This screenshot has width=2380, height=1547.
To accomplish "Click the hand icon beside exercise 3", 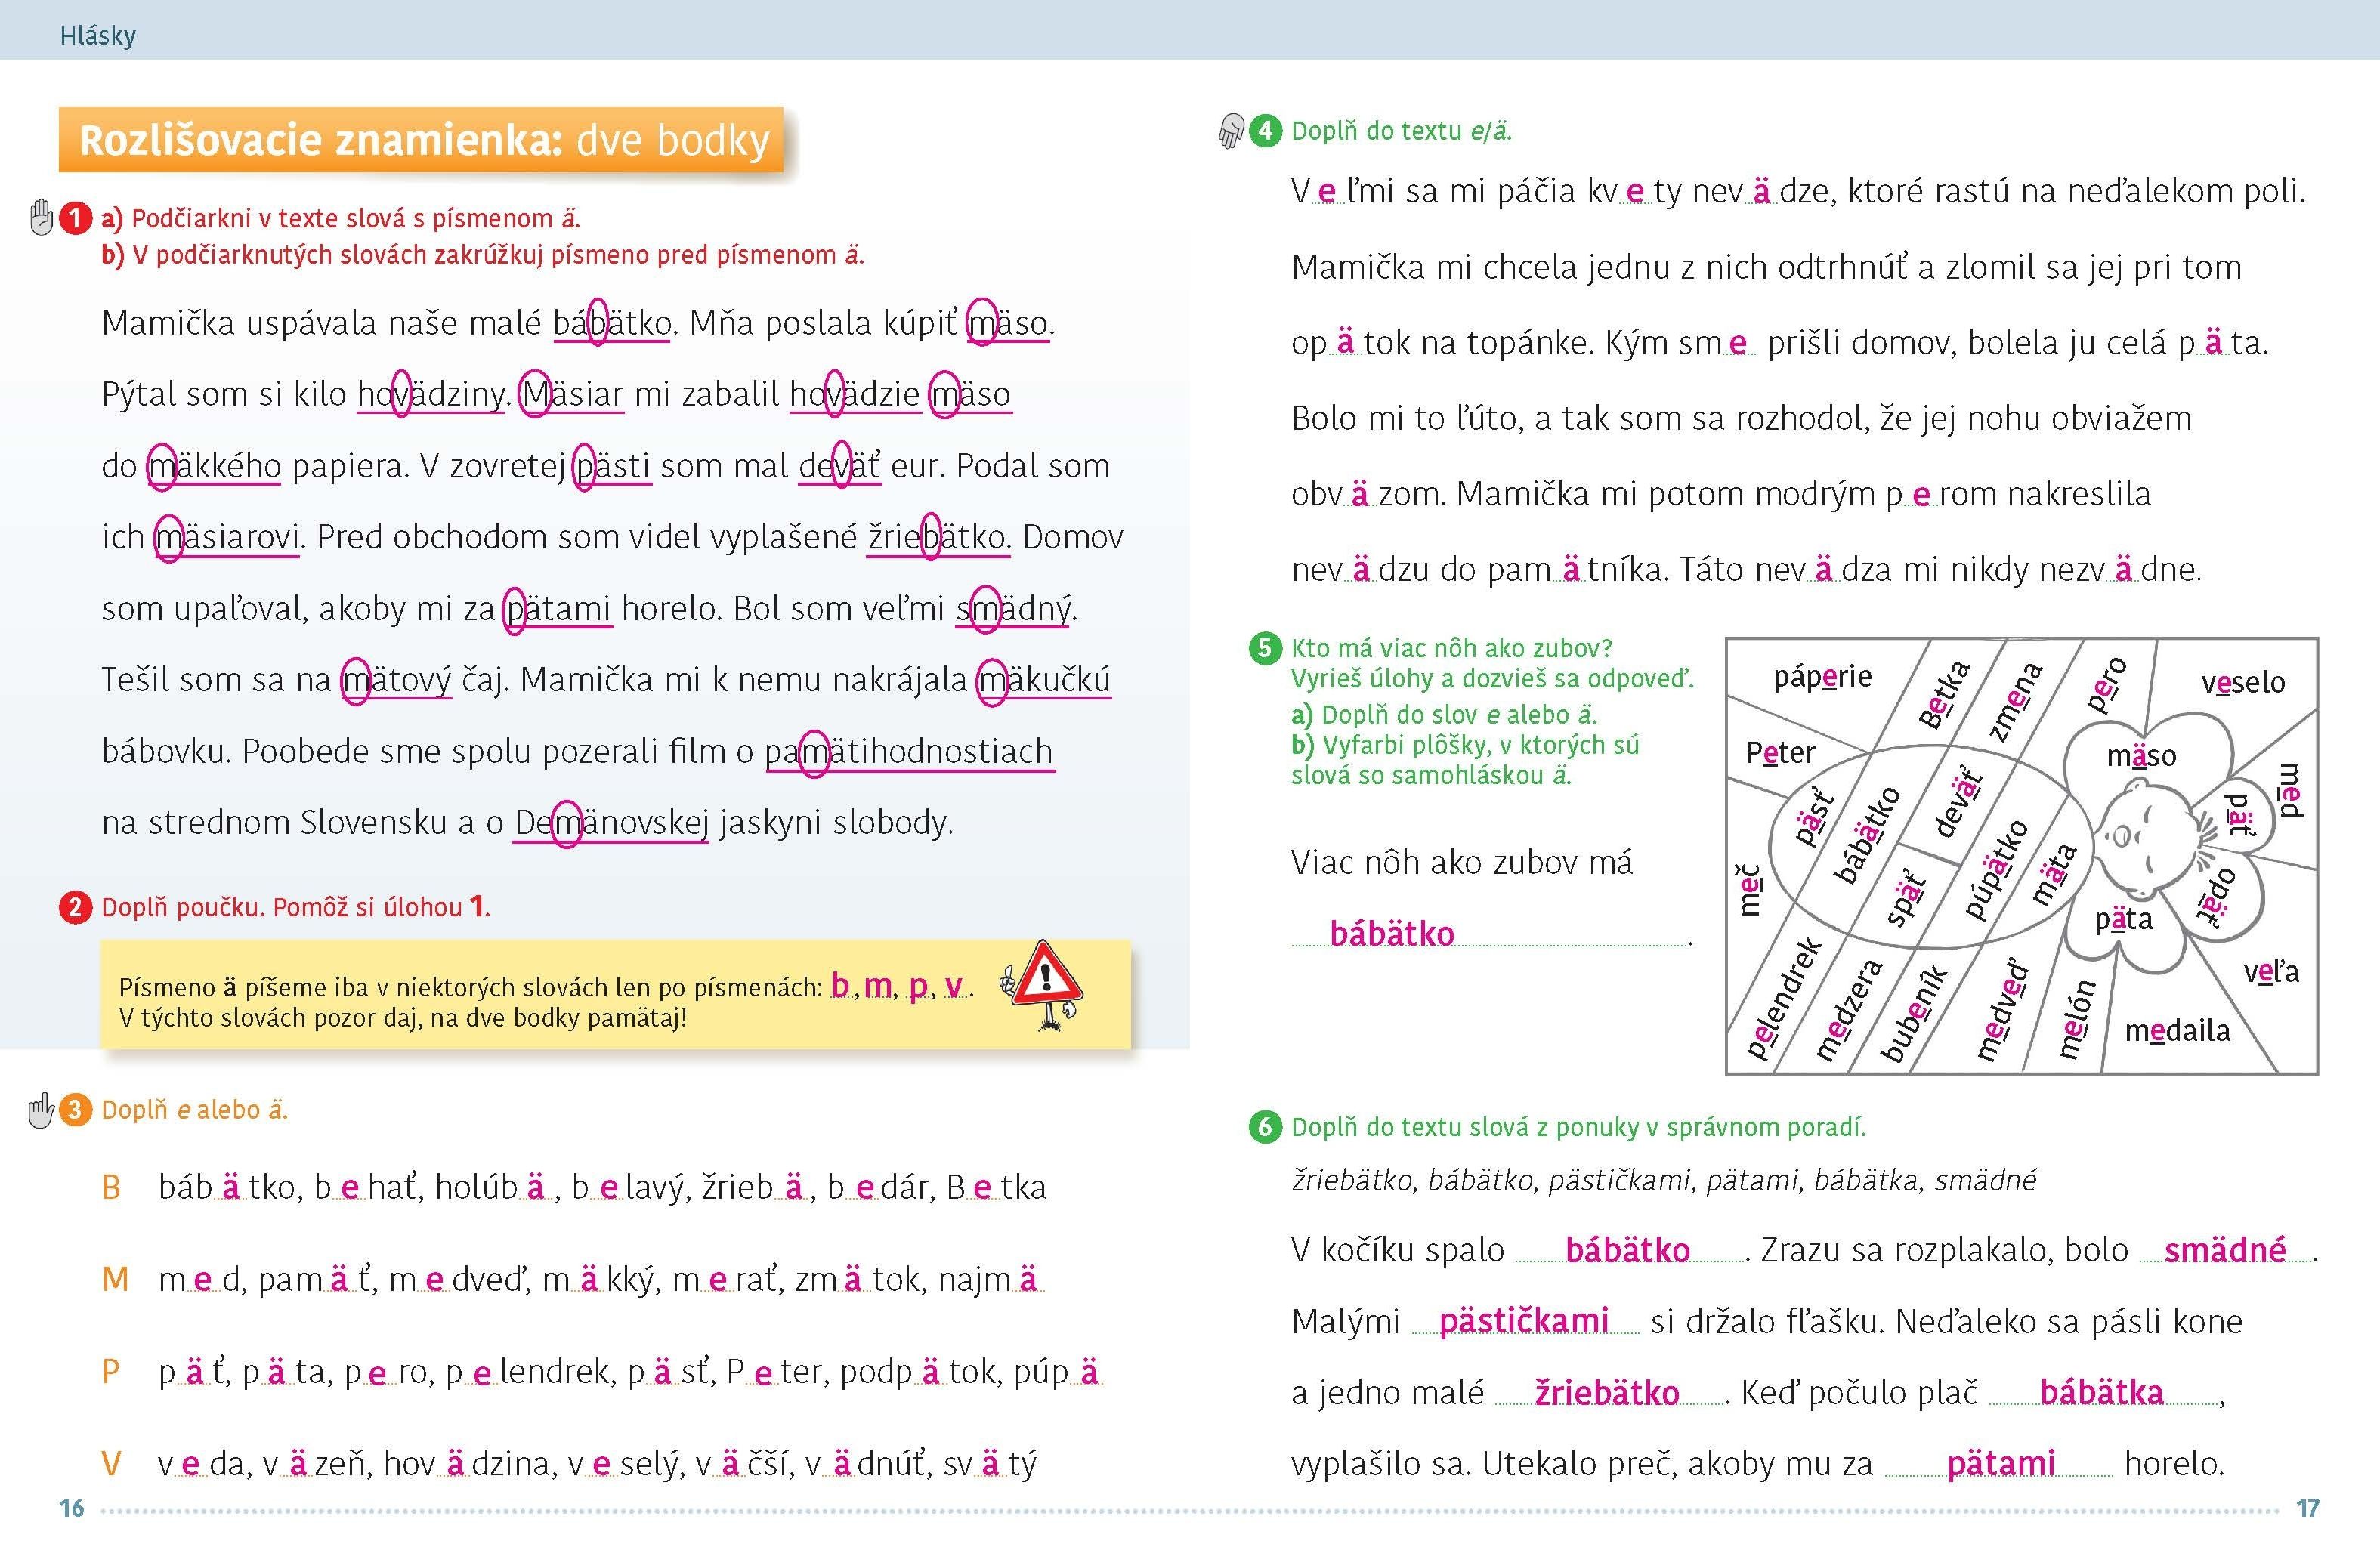I will pyautogui.click(x=40, y=1110).
